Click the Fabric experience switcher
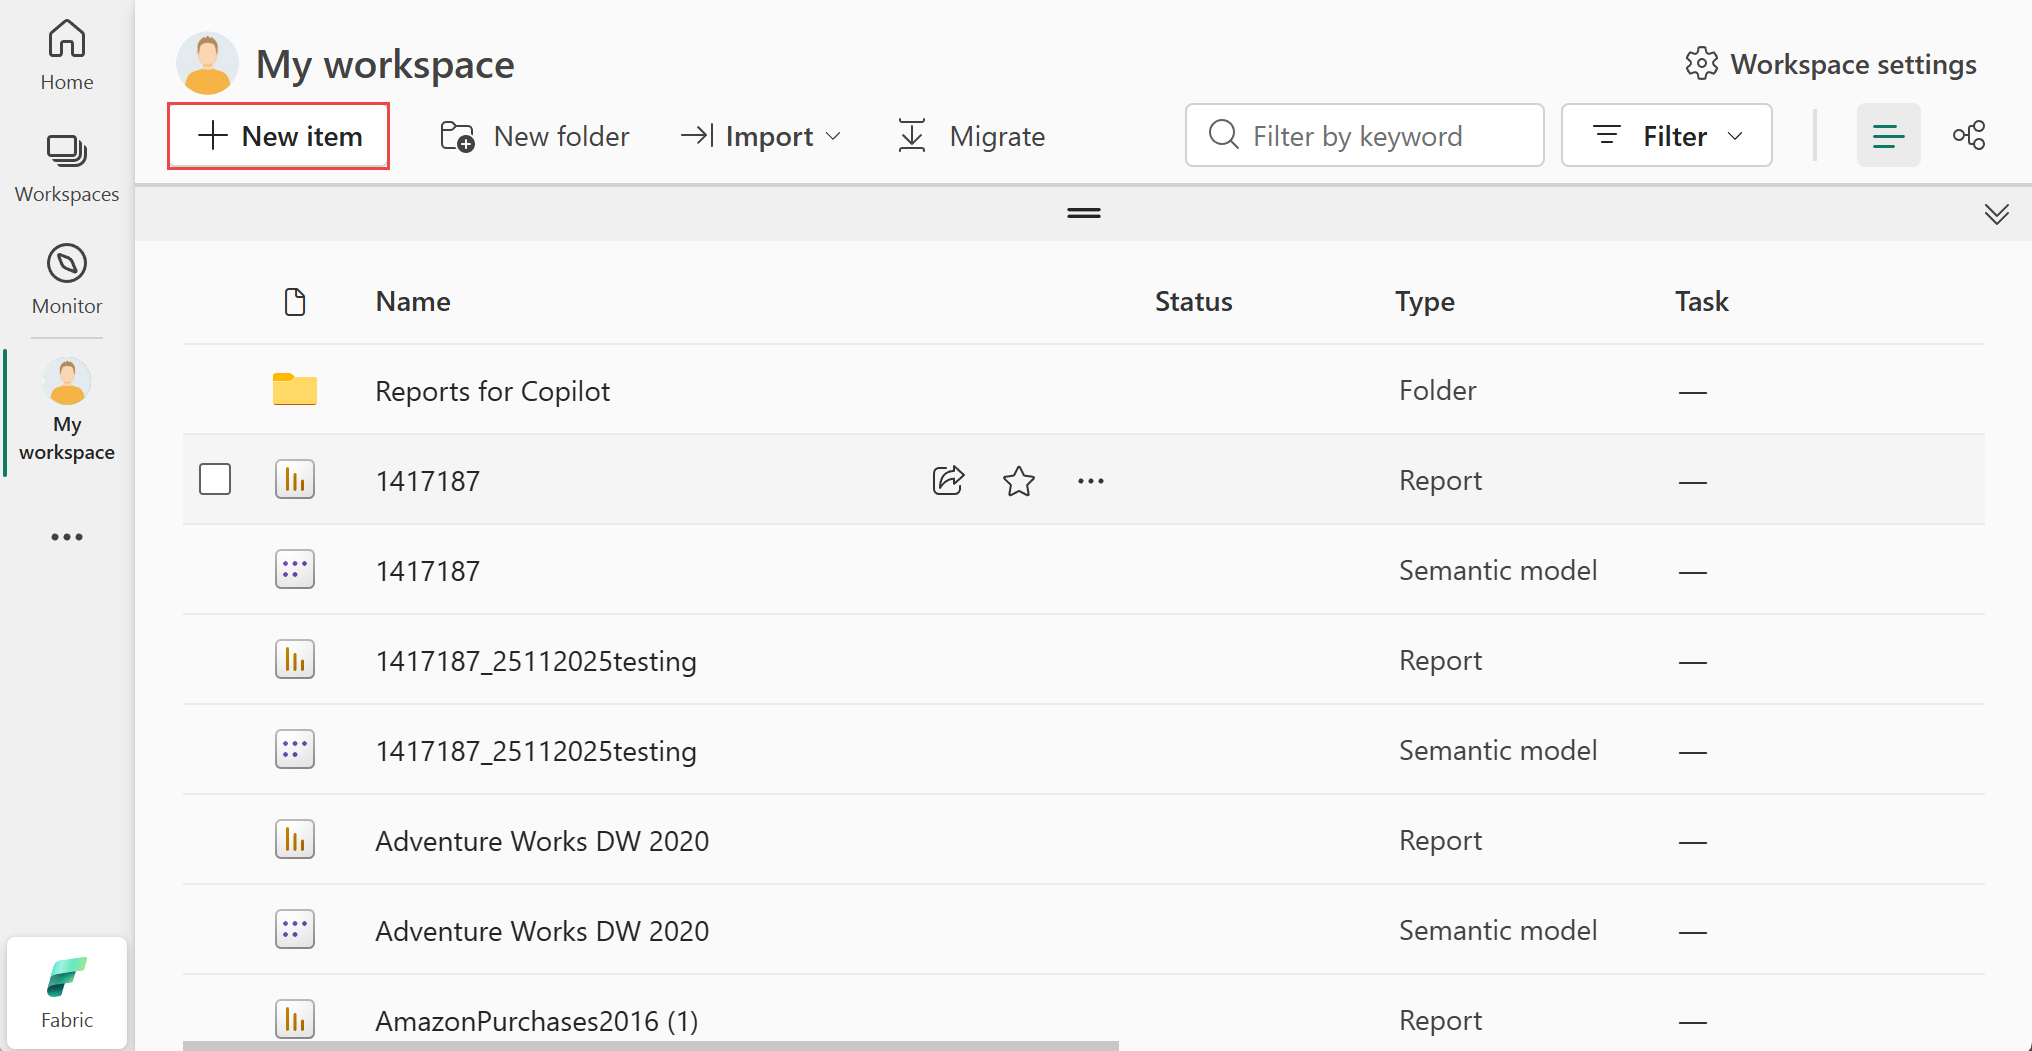Viewport: 2032px width, 1051px height. pyautogui.click(x=67, y=993)
